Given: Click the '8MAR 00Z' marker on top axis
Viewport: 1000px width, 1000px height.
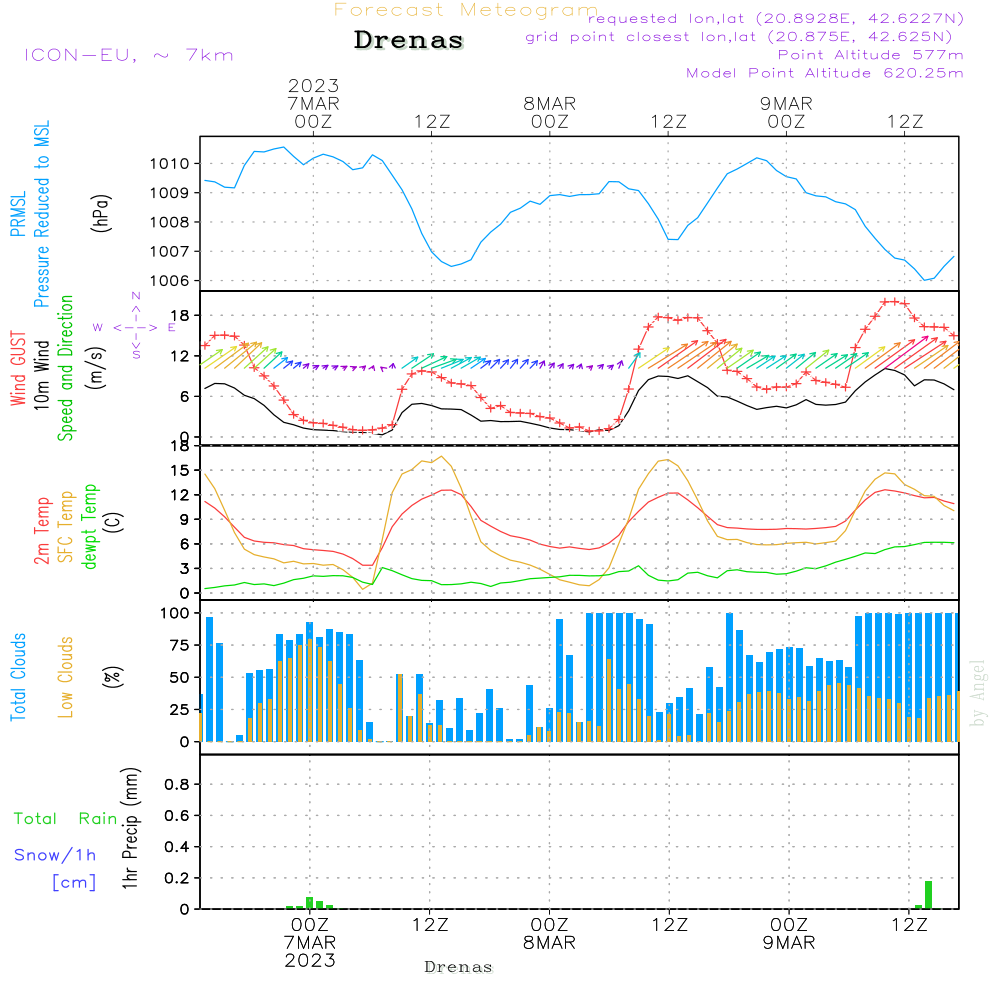Looking at the screenshot, I should 549,112.
